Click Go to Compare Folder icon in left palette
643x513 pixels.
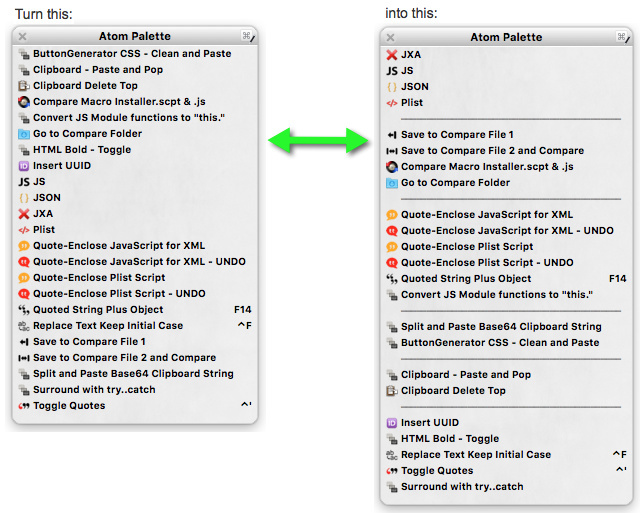click(24, 134)
